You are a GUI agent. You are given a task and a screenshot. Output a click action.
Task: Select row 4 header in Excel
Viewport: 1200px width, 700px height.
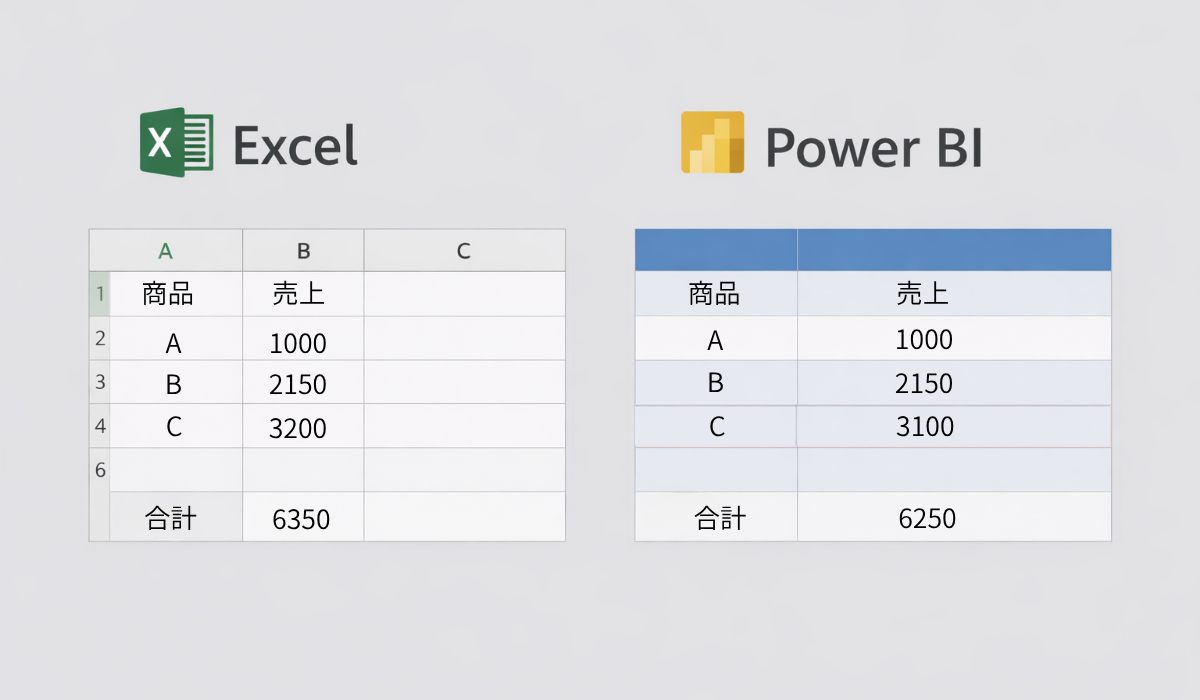(99, 426)
